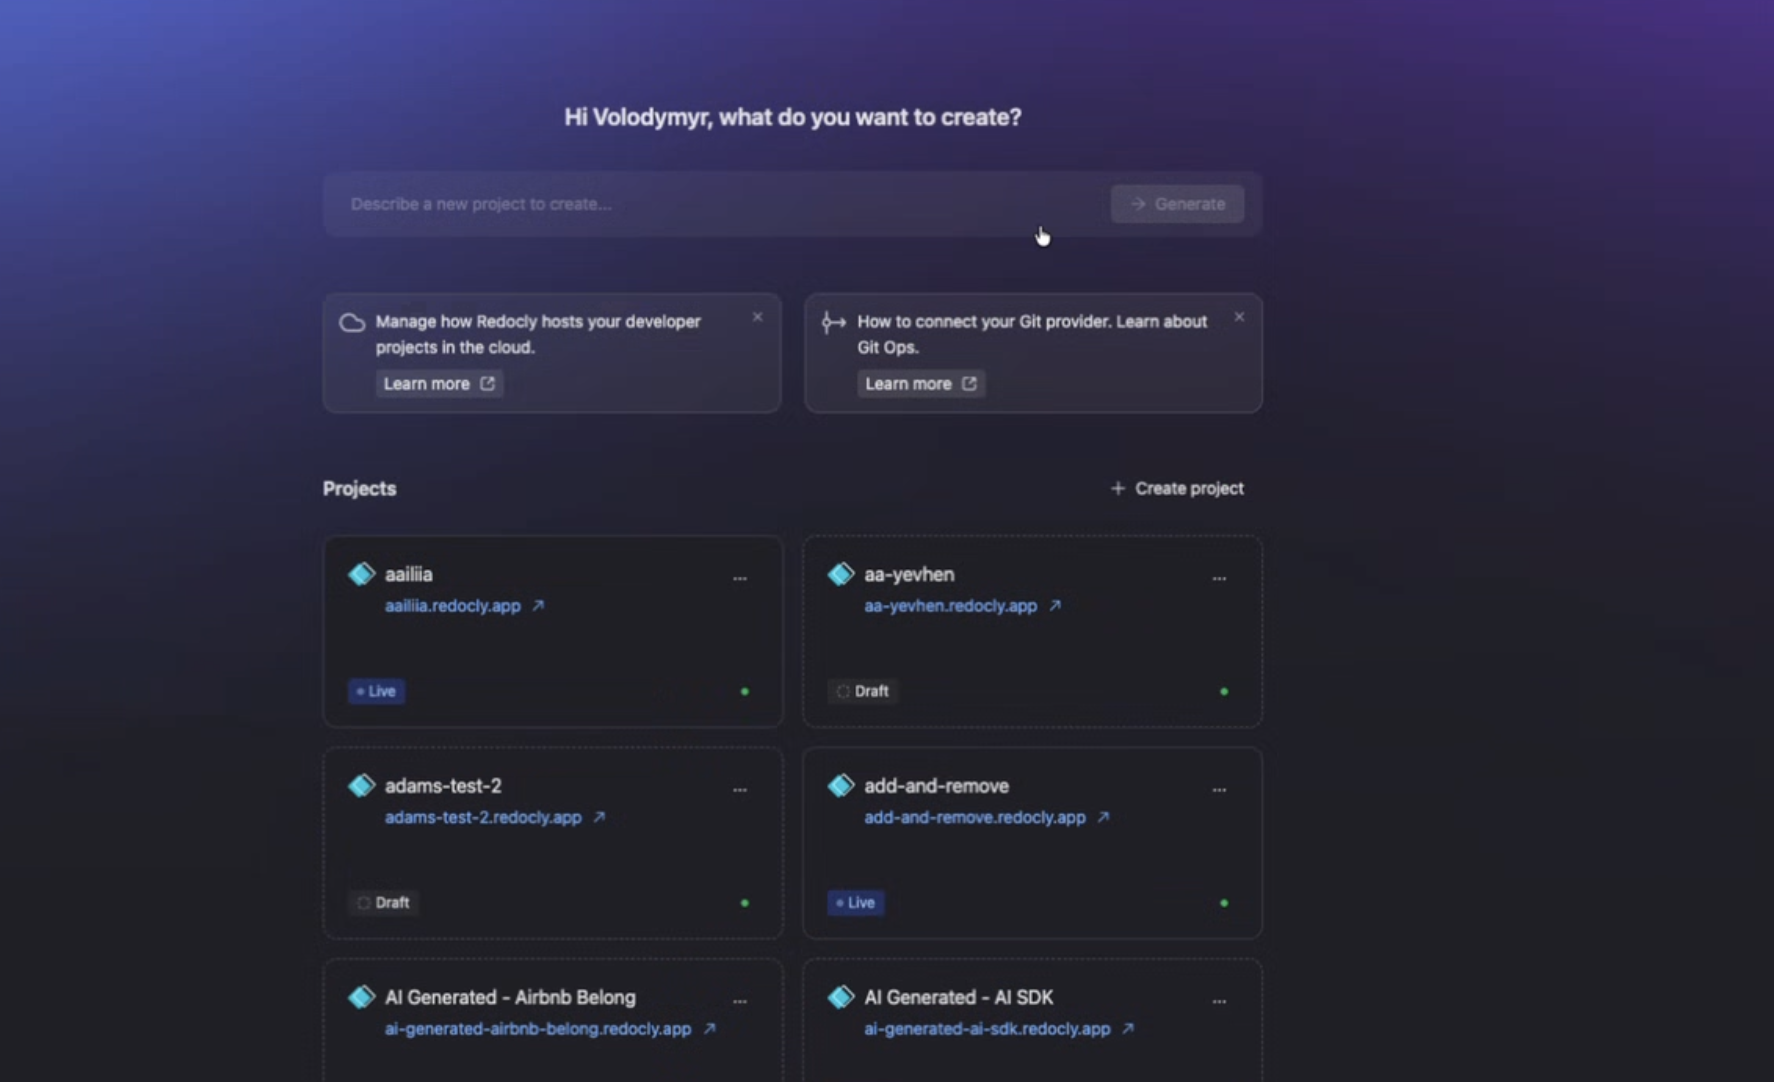Open the aailiia project options ellipsis menu
1774x1082 pixels.
click(x=739, y=578)
